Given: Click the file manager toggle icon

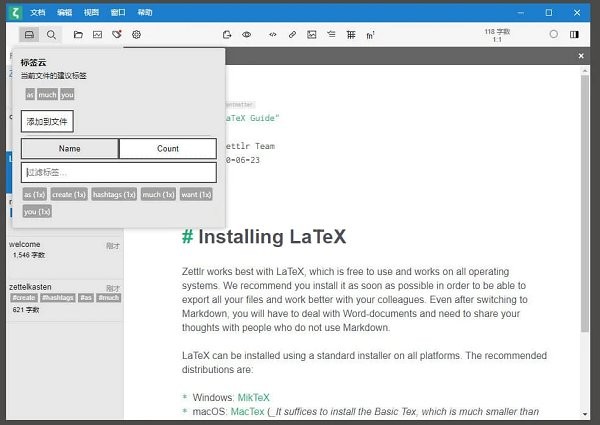Looking at the screenshot, I should pos(30,34).
